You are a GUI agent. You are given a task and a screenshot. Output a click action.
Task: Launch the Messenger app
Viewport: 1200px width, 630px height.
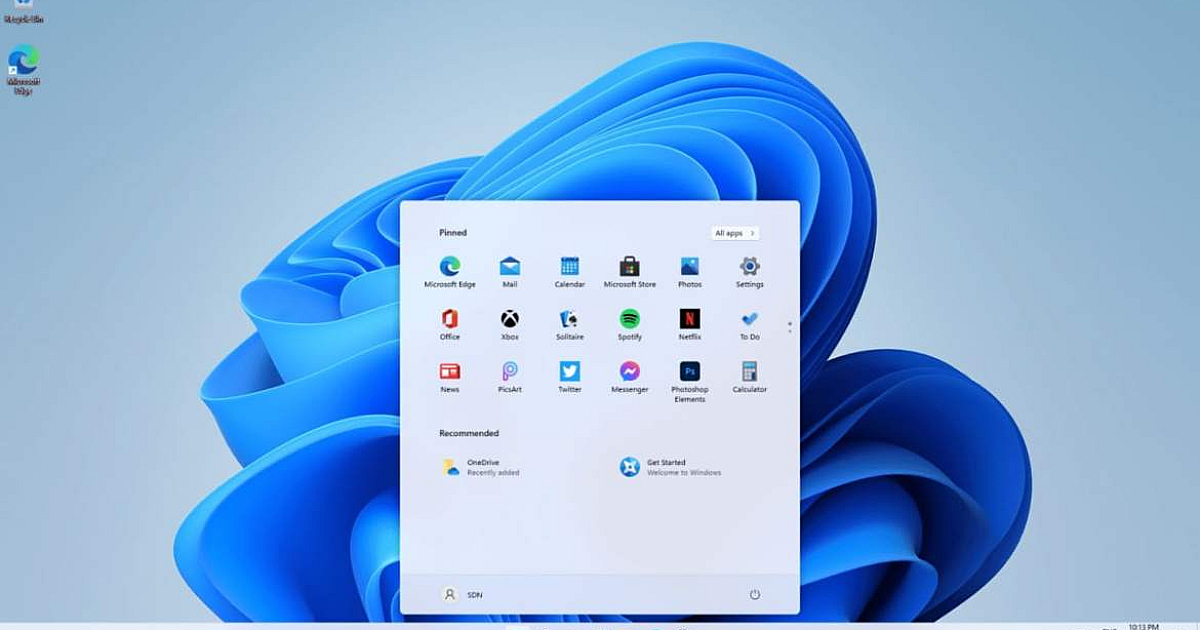point(630,377)
